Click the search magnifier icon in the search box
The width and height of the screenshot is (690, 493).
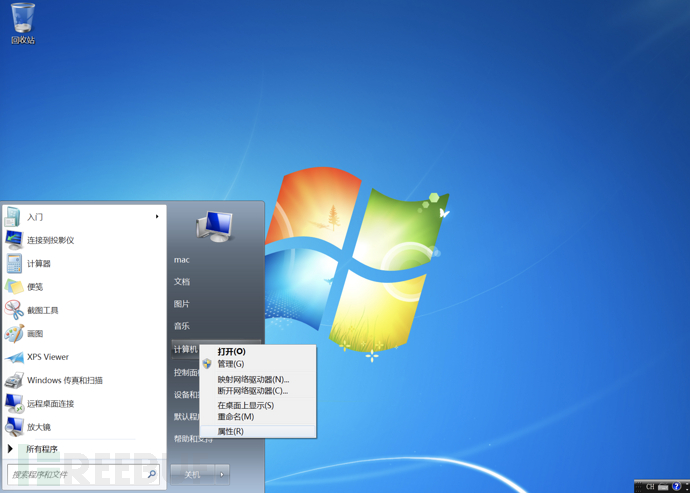click(x=151, y=474)
